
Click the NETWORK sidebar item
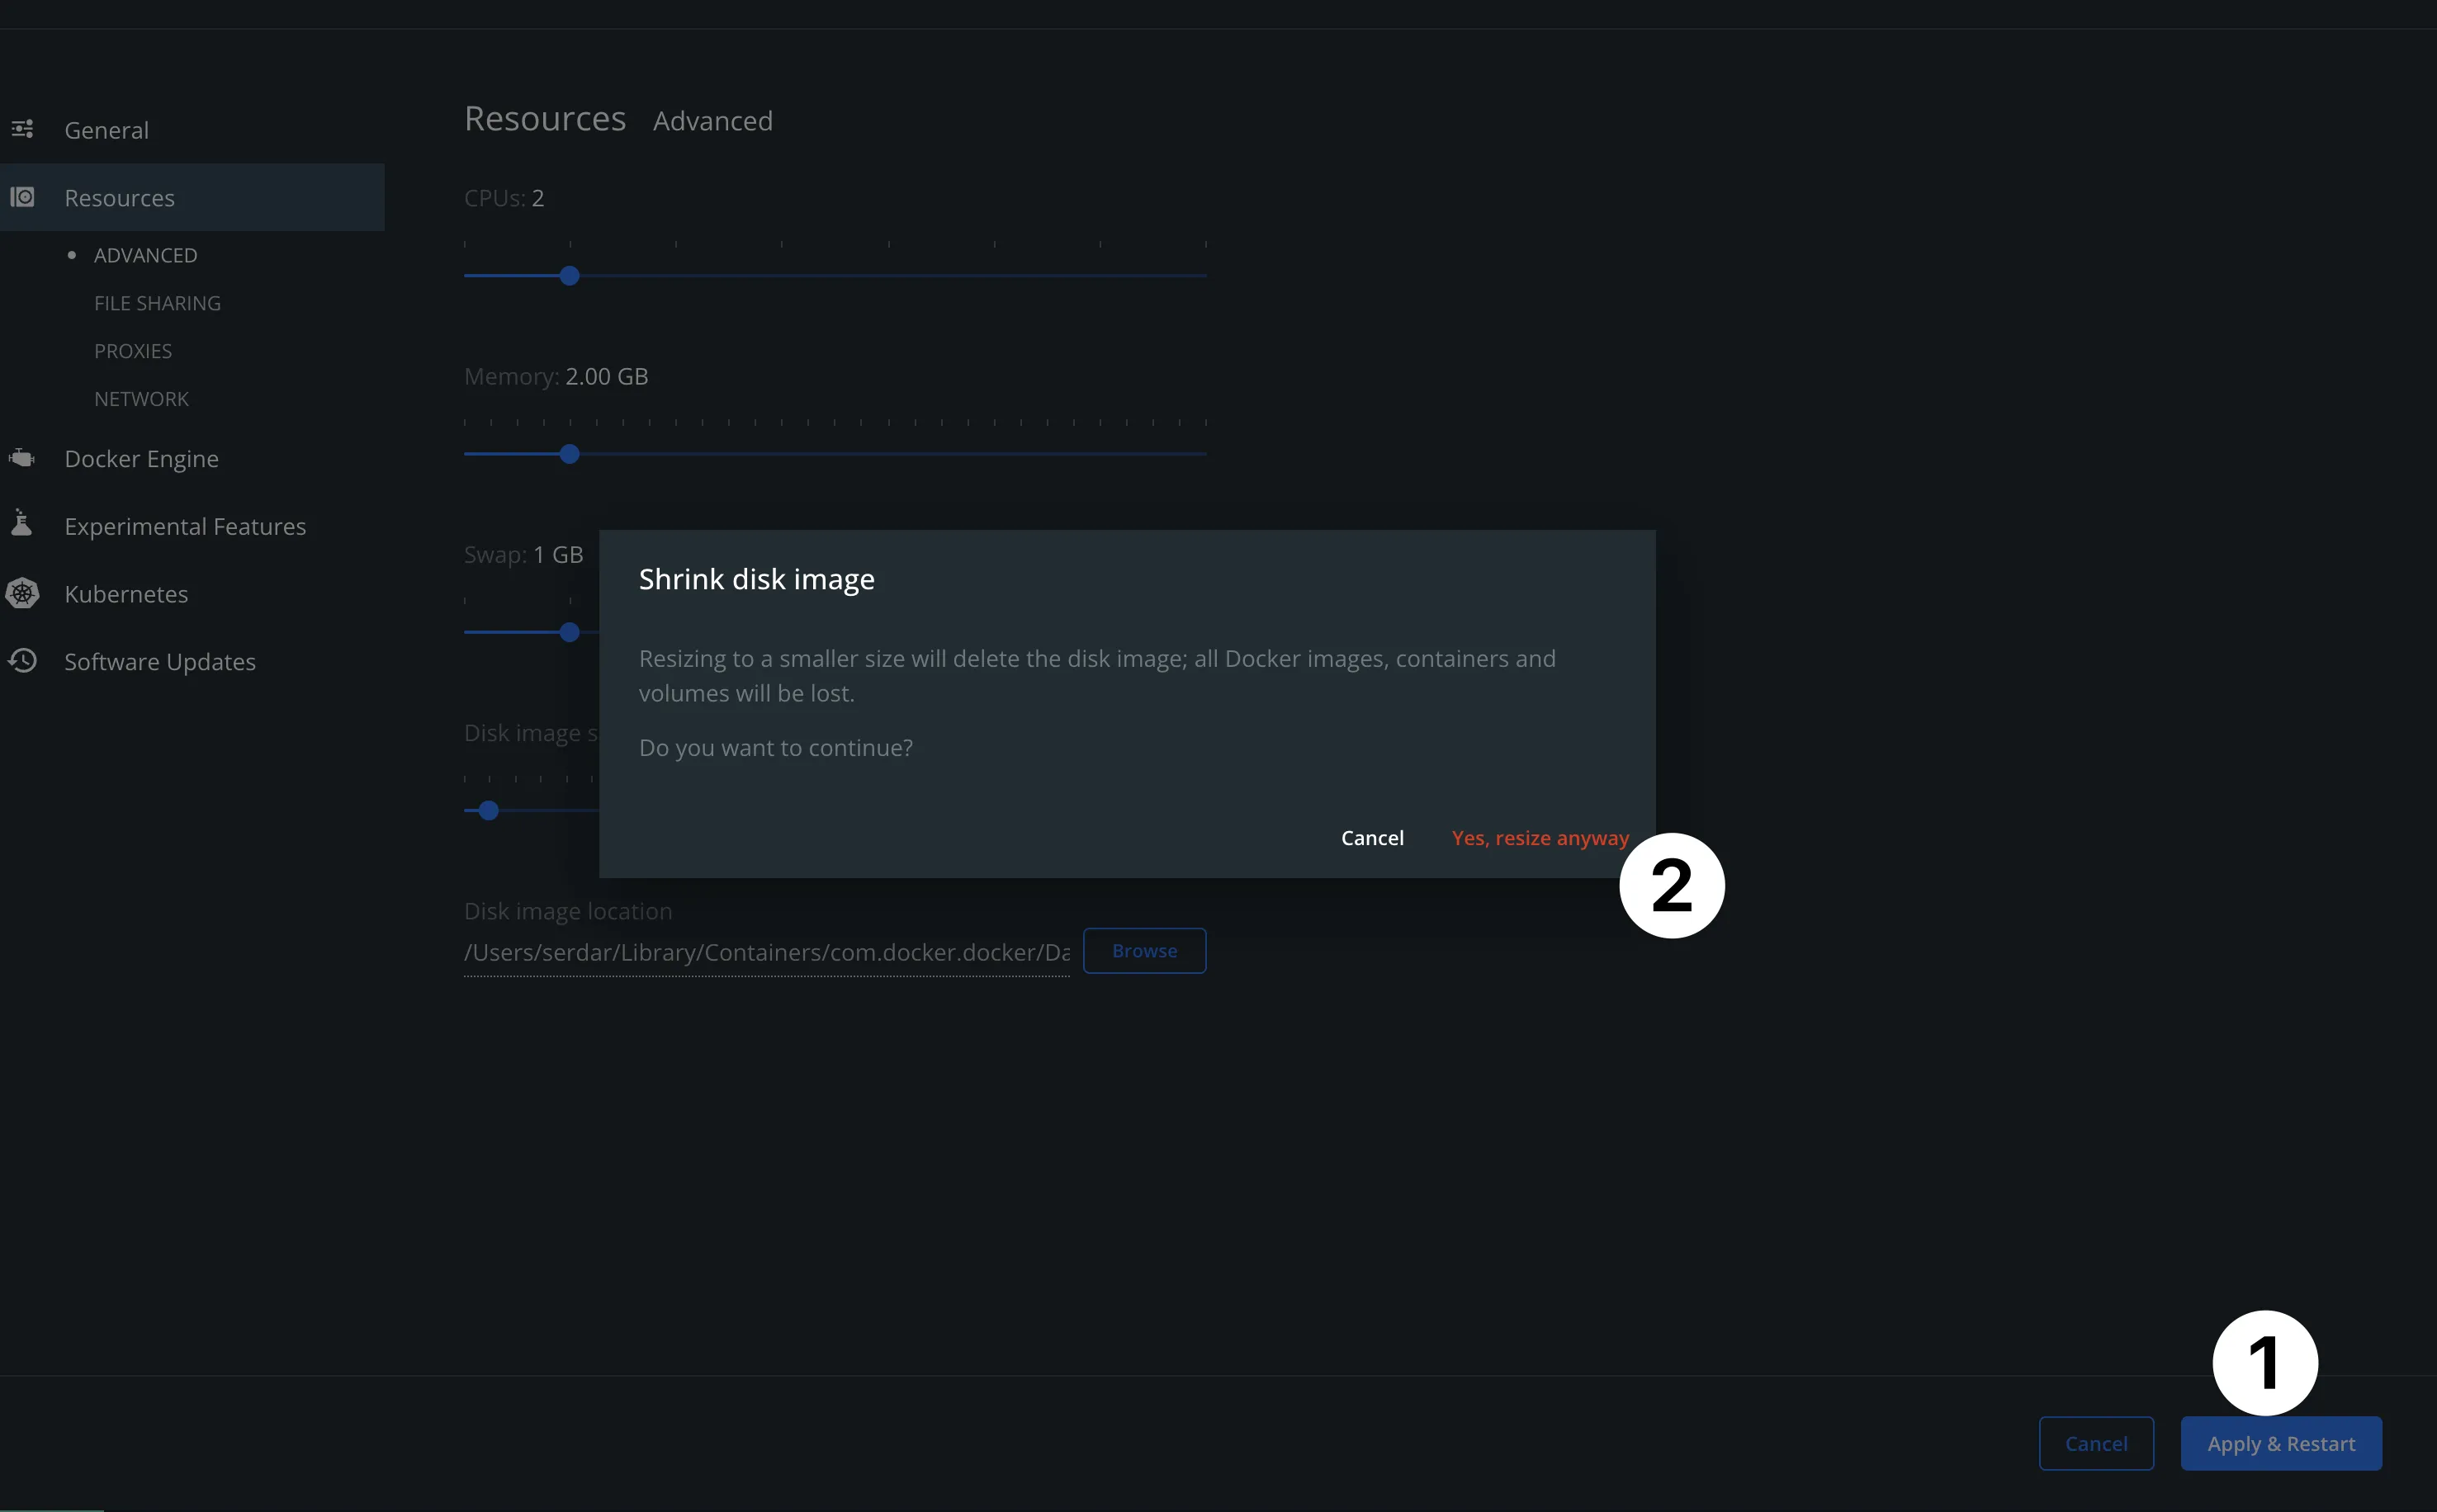tap(140, 397)
